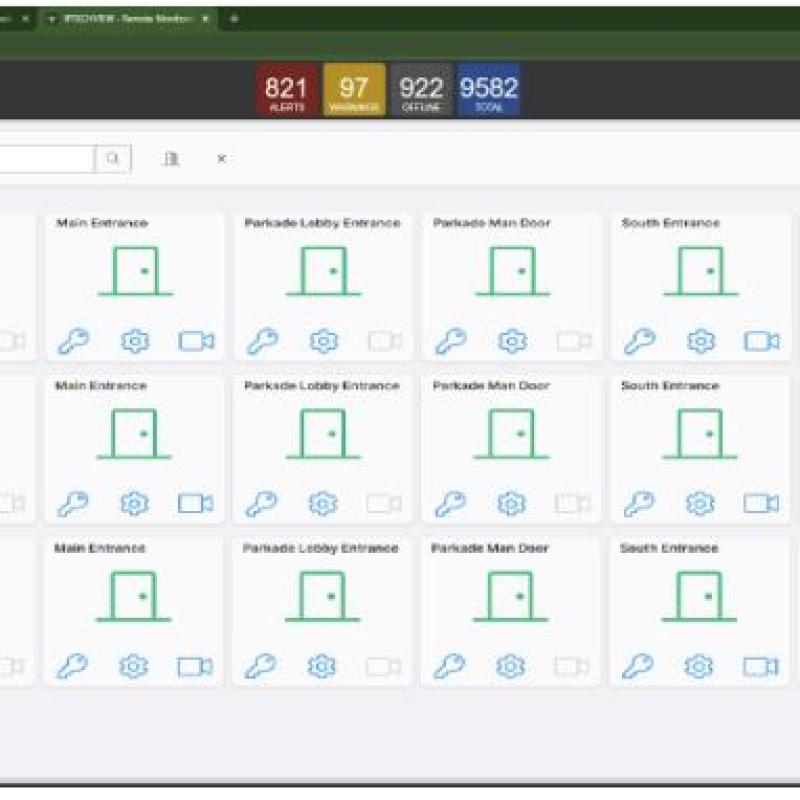
Task: Click middle-row South Entrance key icon
Action: pos(639,504)
